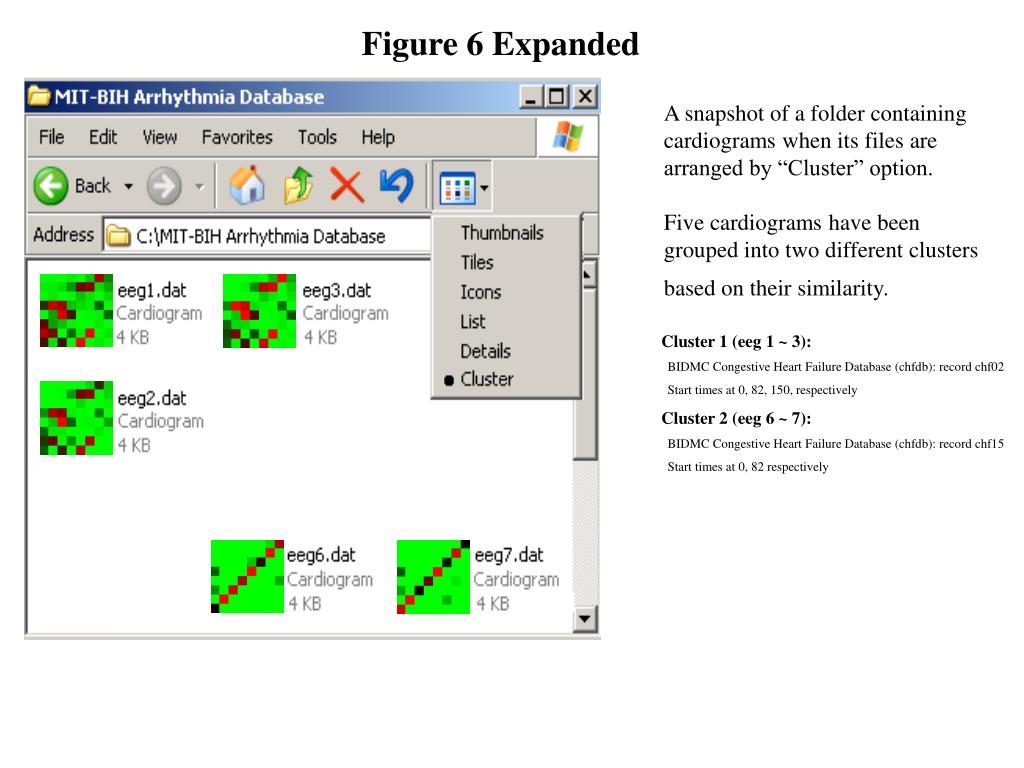Click the scrollbar down arrow
The width and height of the screenshot is (1024, 768).
[x=584, y=618]
